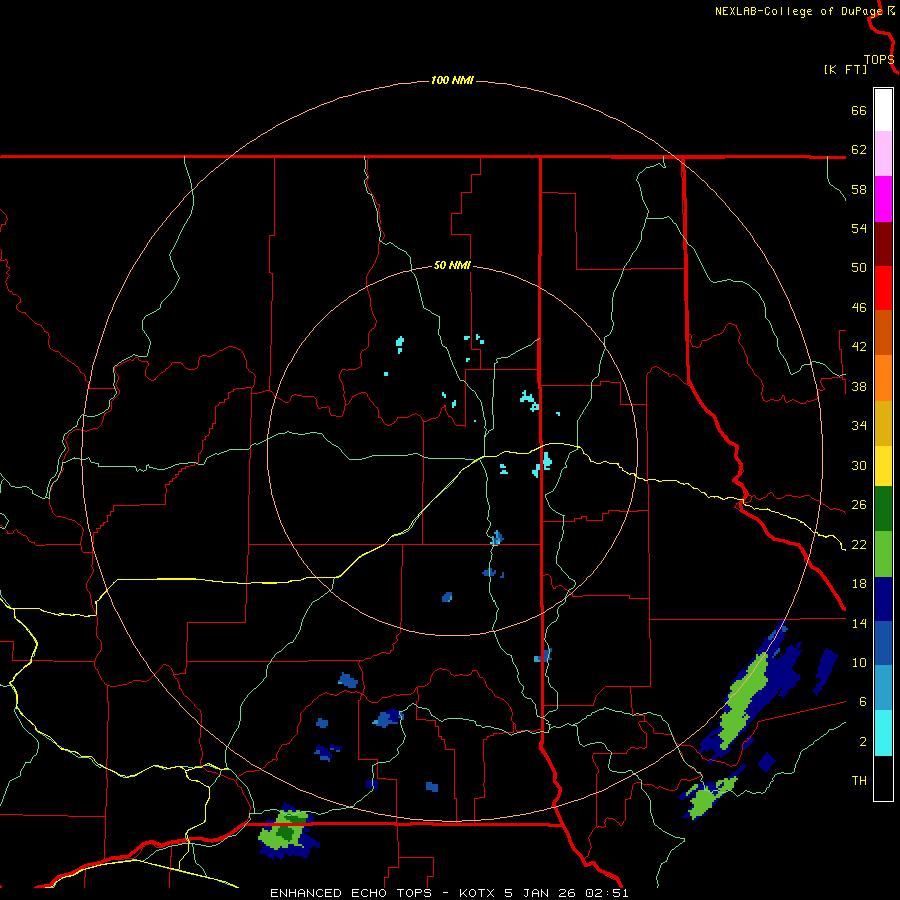Click the black TH legend swatch
Viewport: 900px width, 900px height.
(883, 778)
